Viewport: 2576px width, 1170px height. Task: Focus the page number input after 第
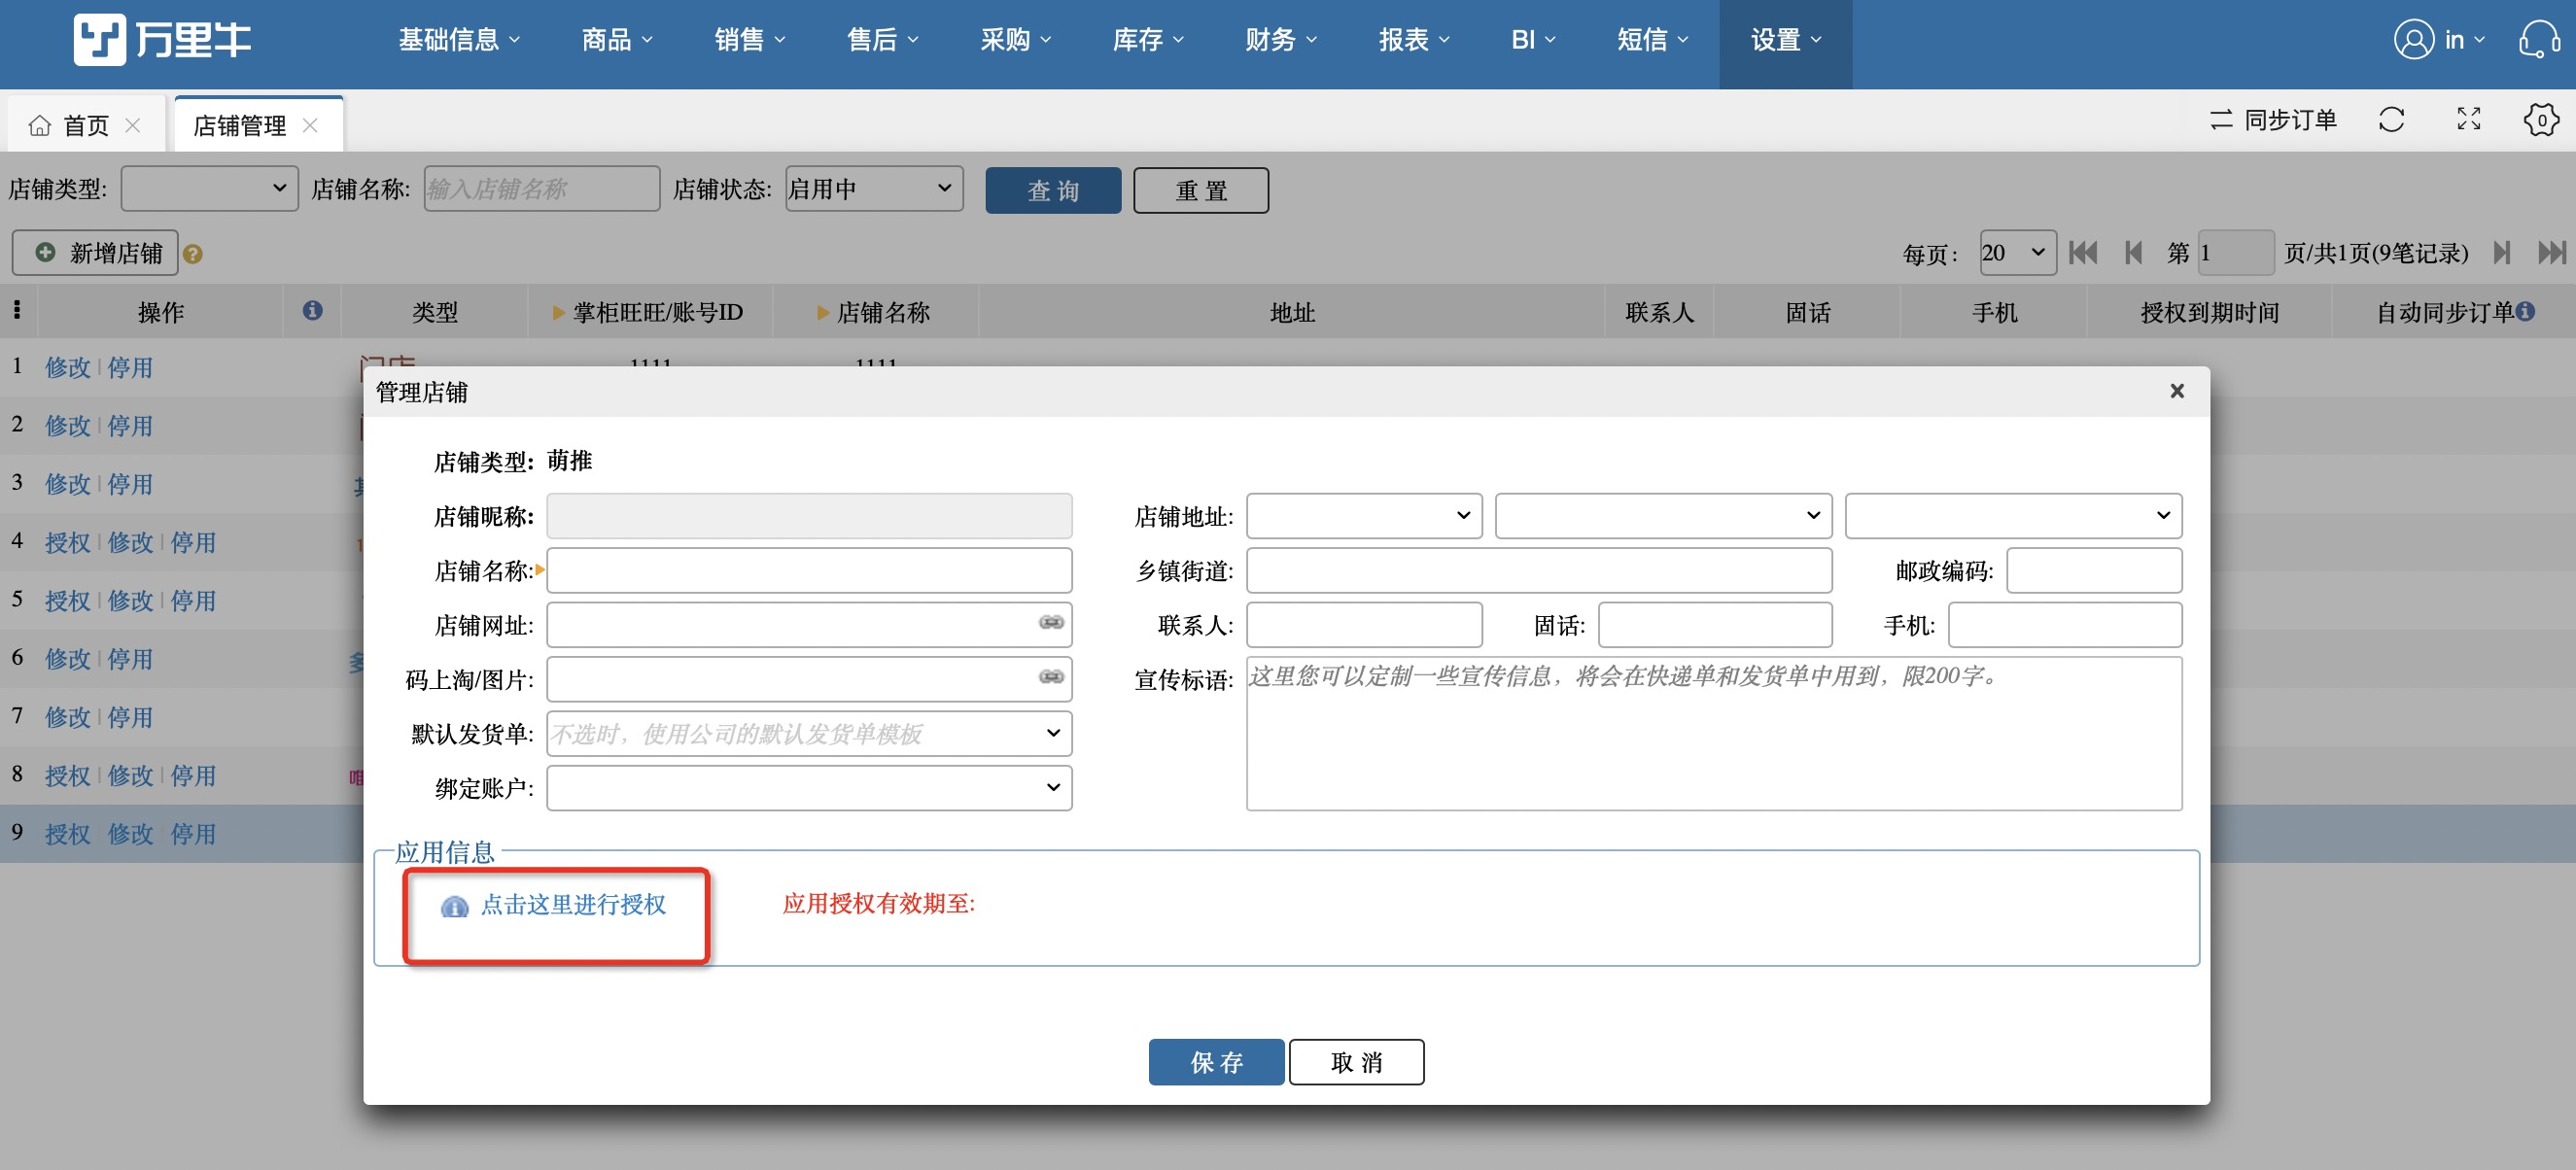(x=2236, y=253)
